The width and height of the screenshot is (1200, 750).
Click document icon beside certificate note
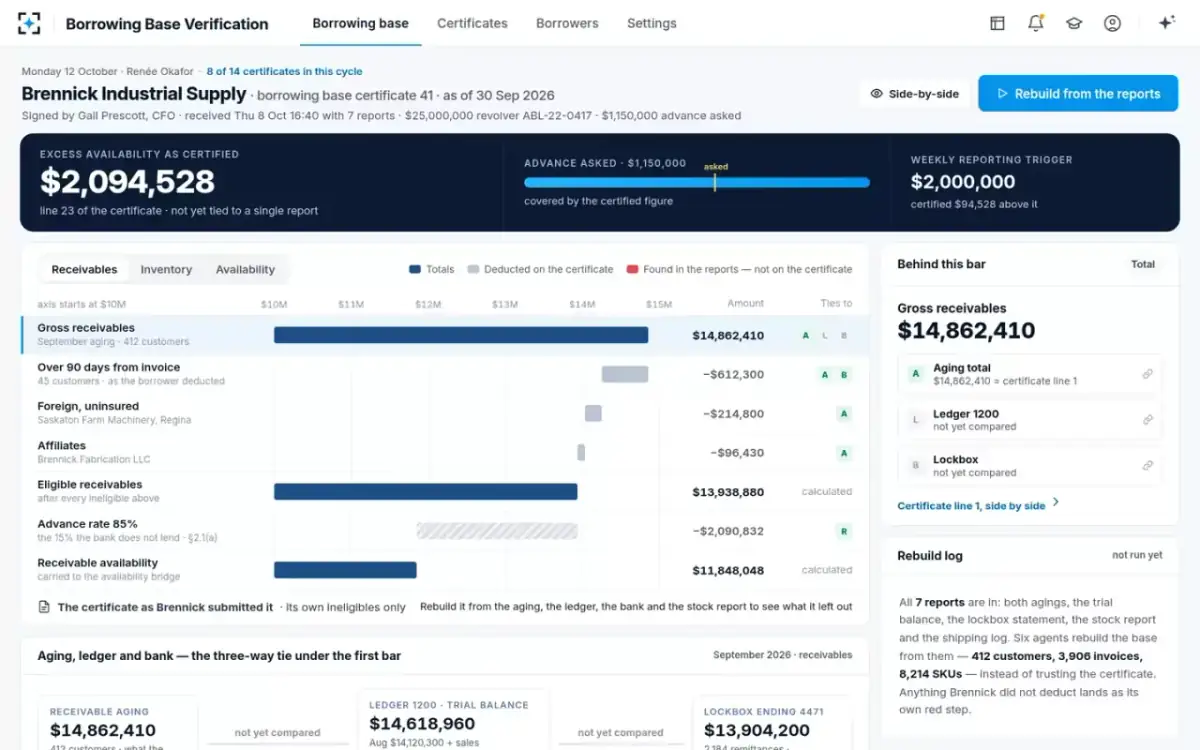(x=44, y=607)
